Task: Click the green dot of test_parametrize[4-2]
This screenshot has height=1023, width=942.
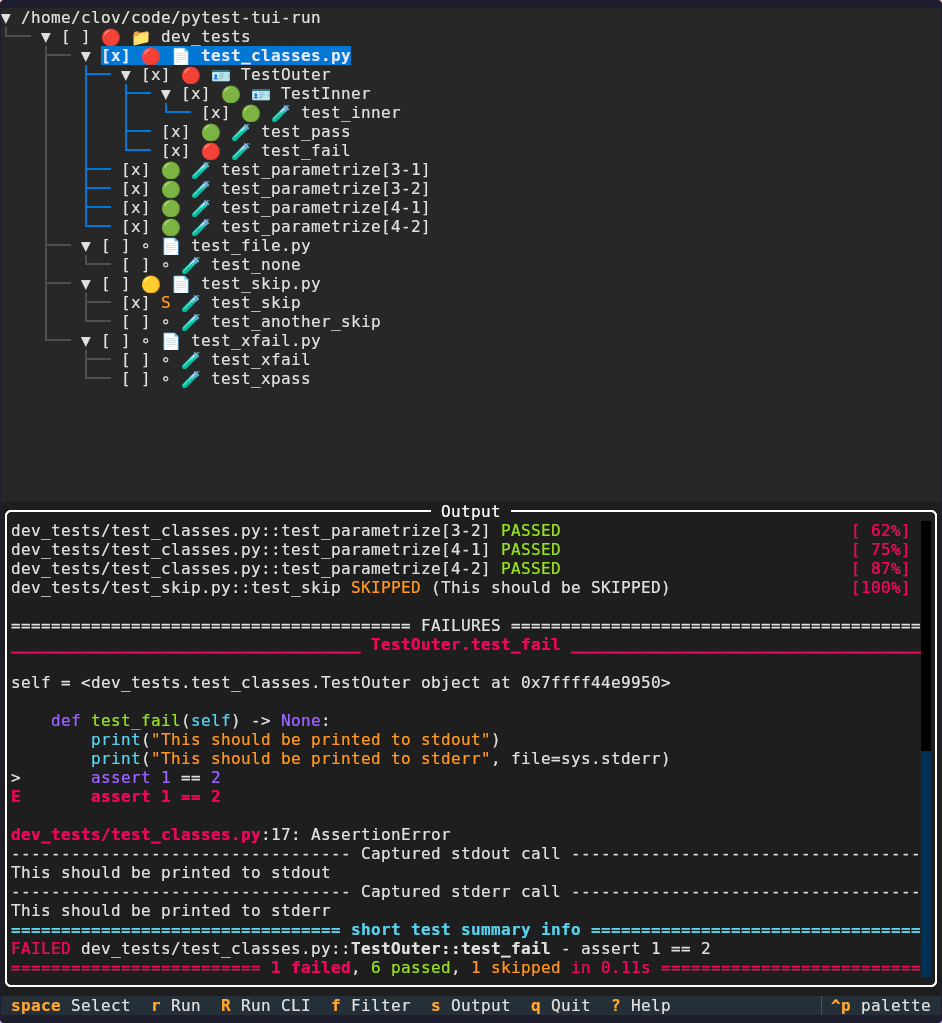Action: pyautogui.click(x=171, y=227)
